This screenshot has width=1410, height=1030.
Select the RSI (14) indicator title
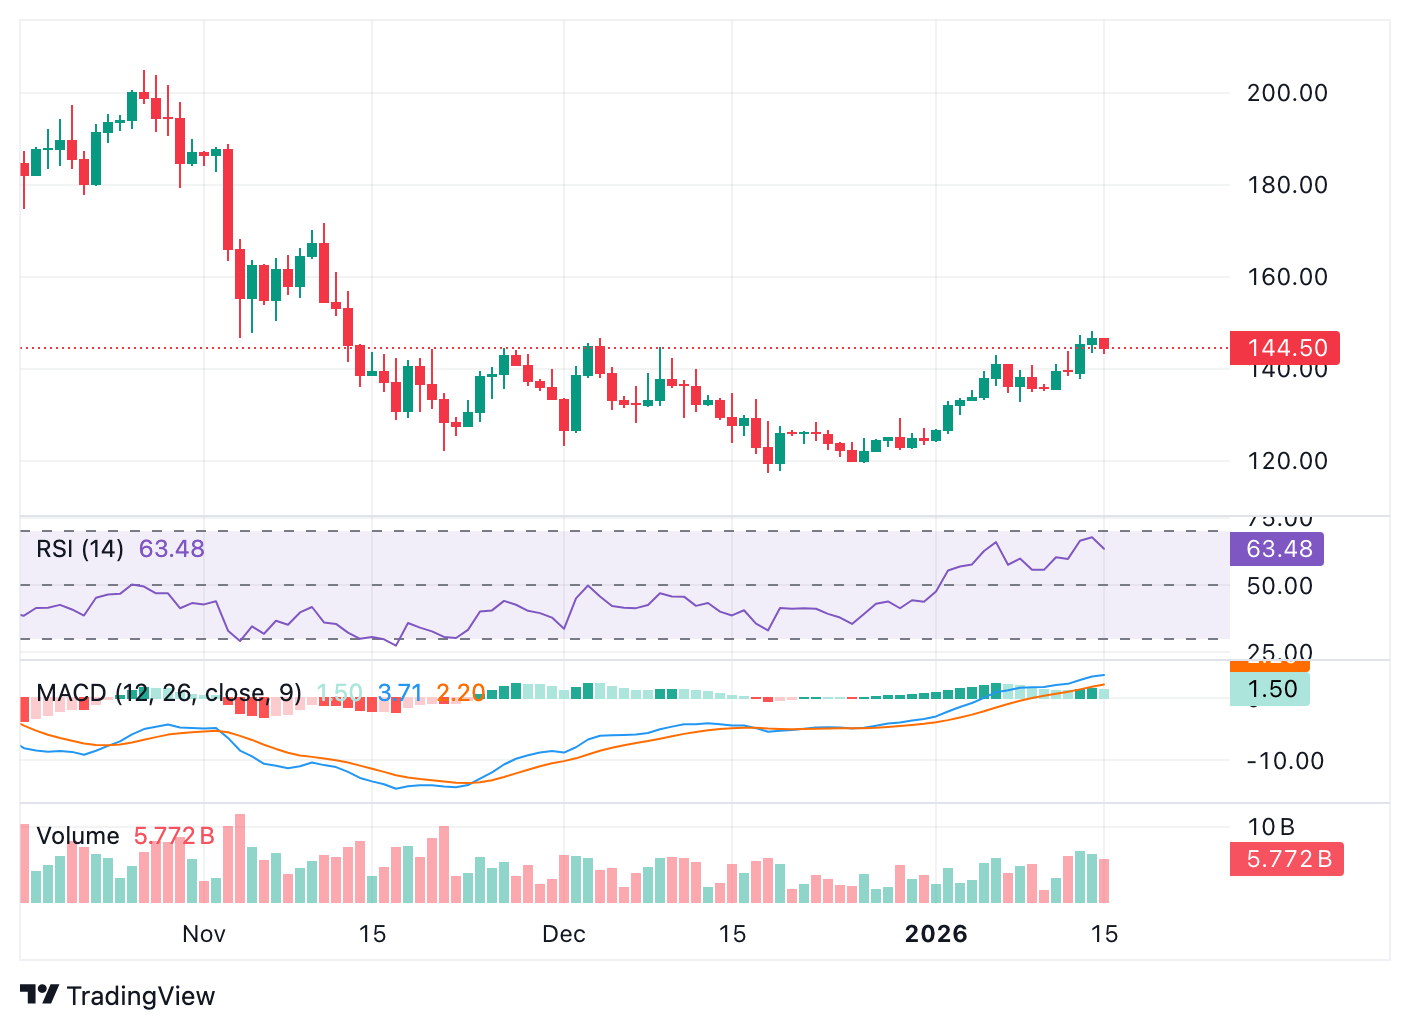click(x=80, y=549)
